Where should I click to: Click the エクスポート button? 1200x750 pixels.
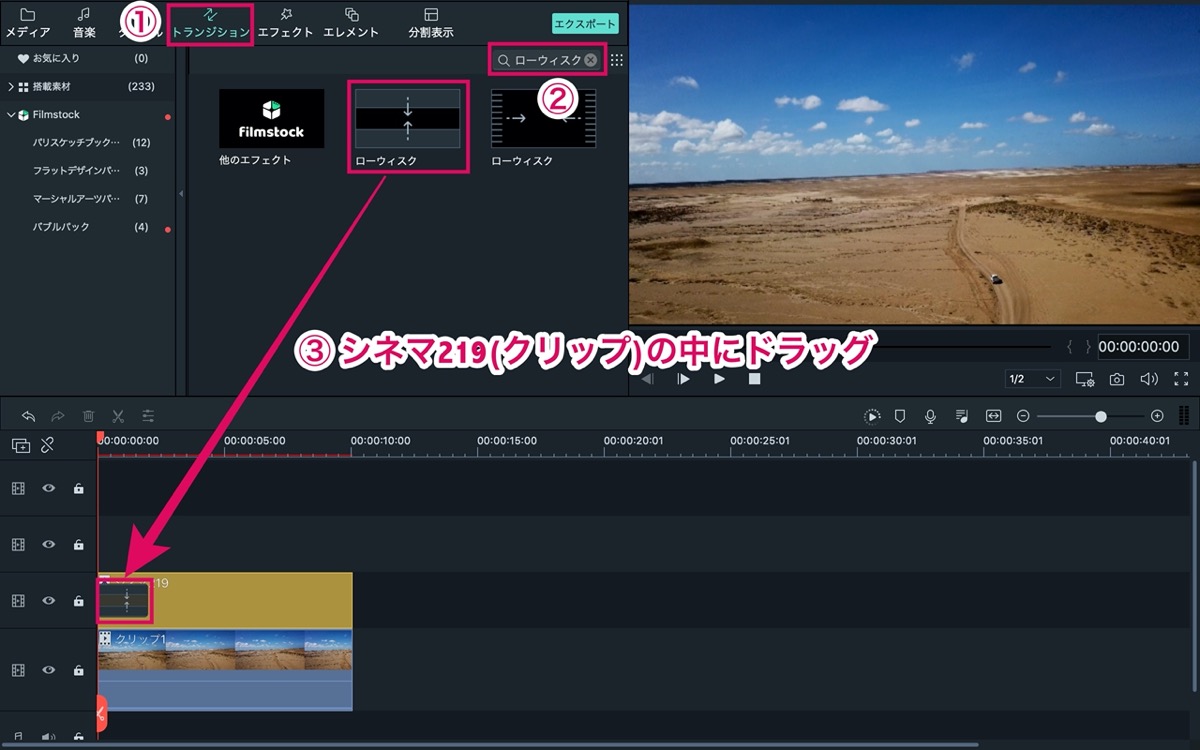[x=585, y=24]
